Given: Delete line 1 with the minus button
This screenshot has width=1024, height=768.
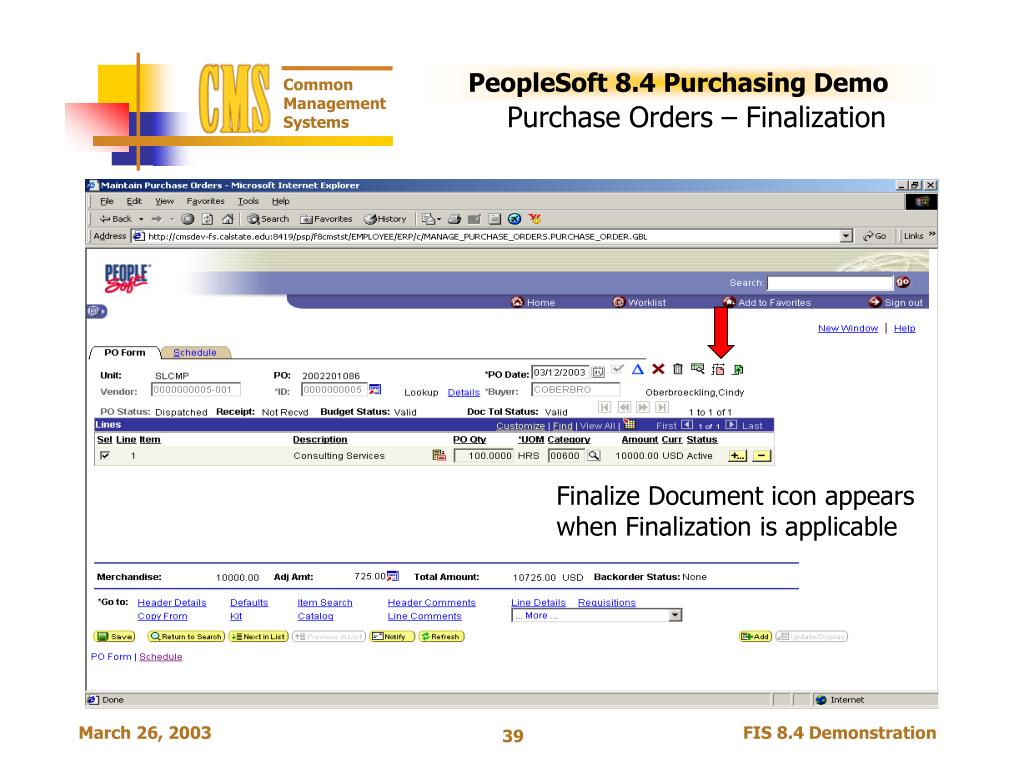Looking at the screenshot, I should [x=762, y=456].
